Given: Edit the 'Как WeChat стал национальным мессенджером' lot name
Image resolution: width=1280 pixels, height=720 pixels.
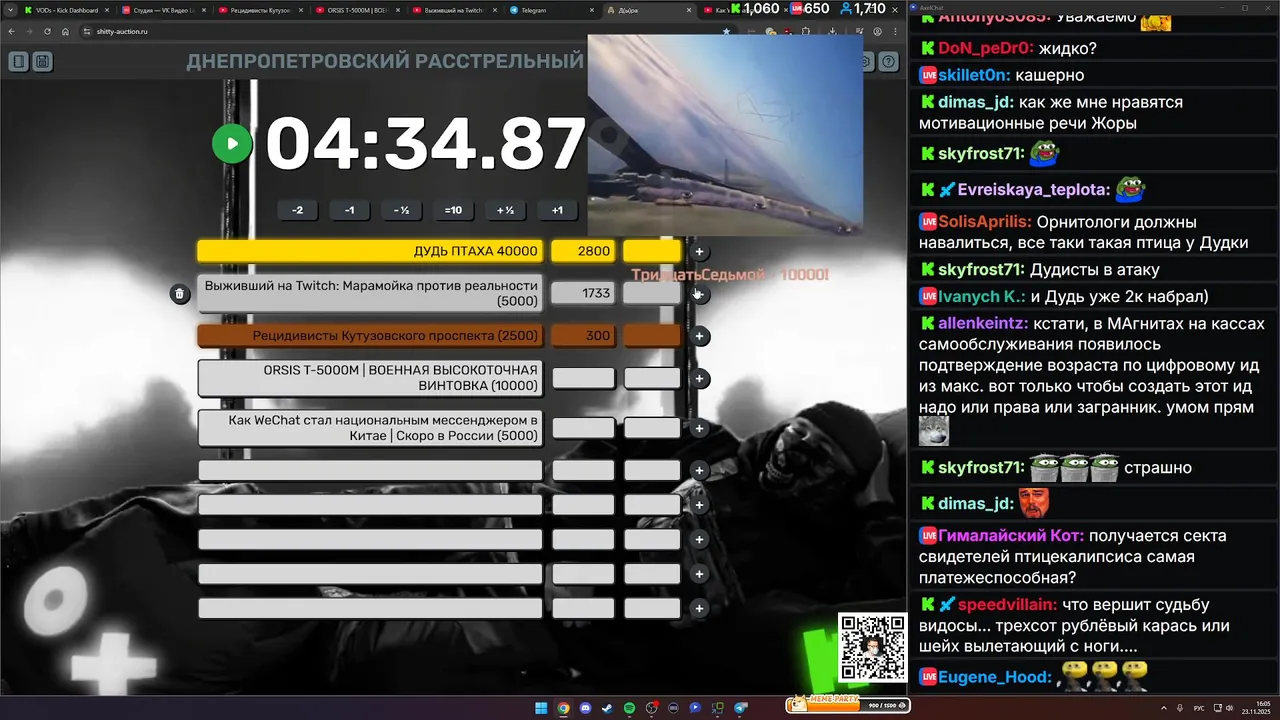Looking at the screenshot, I should (x=370, y=428).
